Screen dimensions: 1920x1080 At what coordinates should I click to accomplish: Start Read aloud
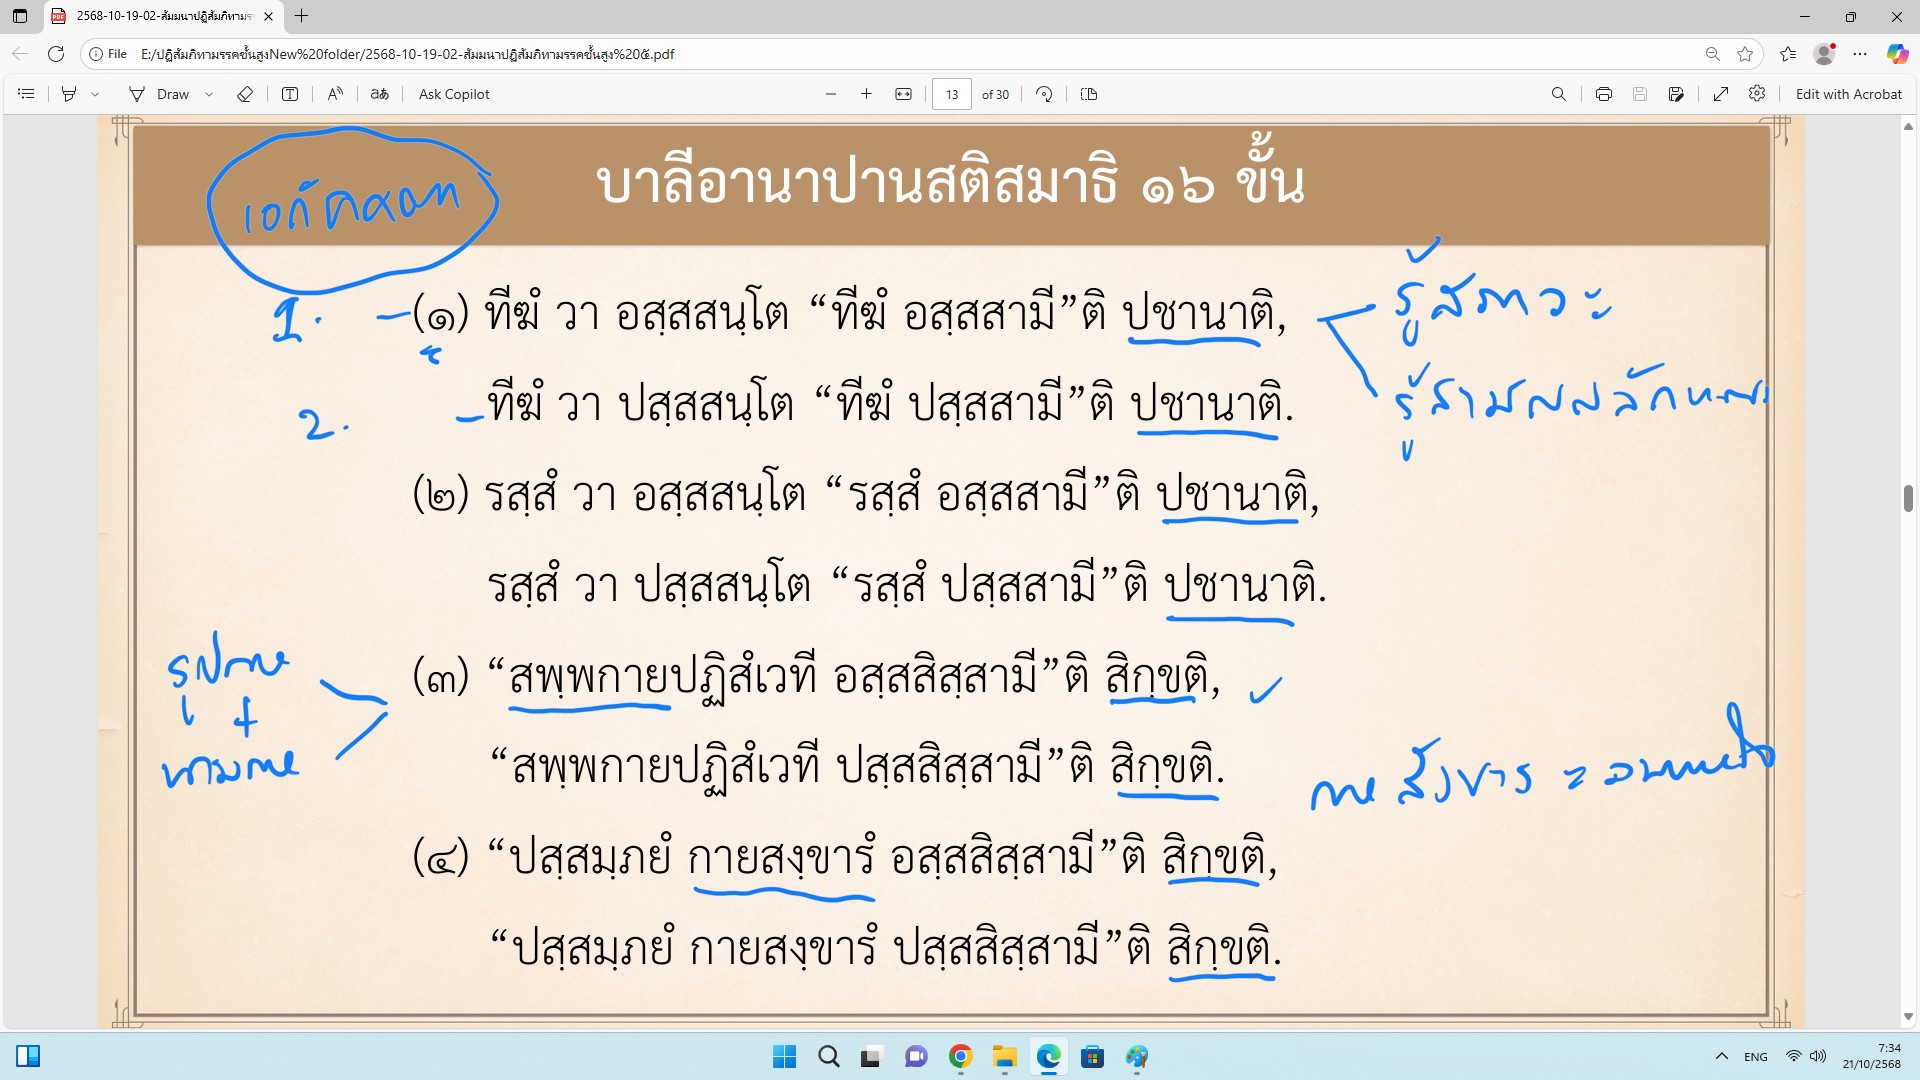pyautogui.click(x=335, y=94)
